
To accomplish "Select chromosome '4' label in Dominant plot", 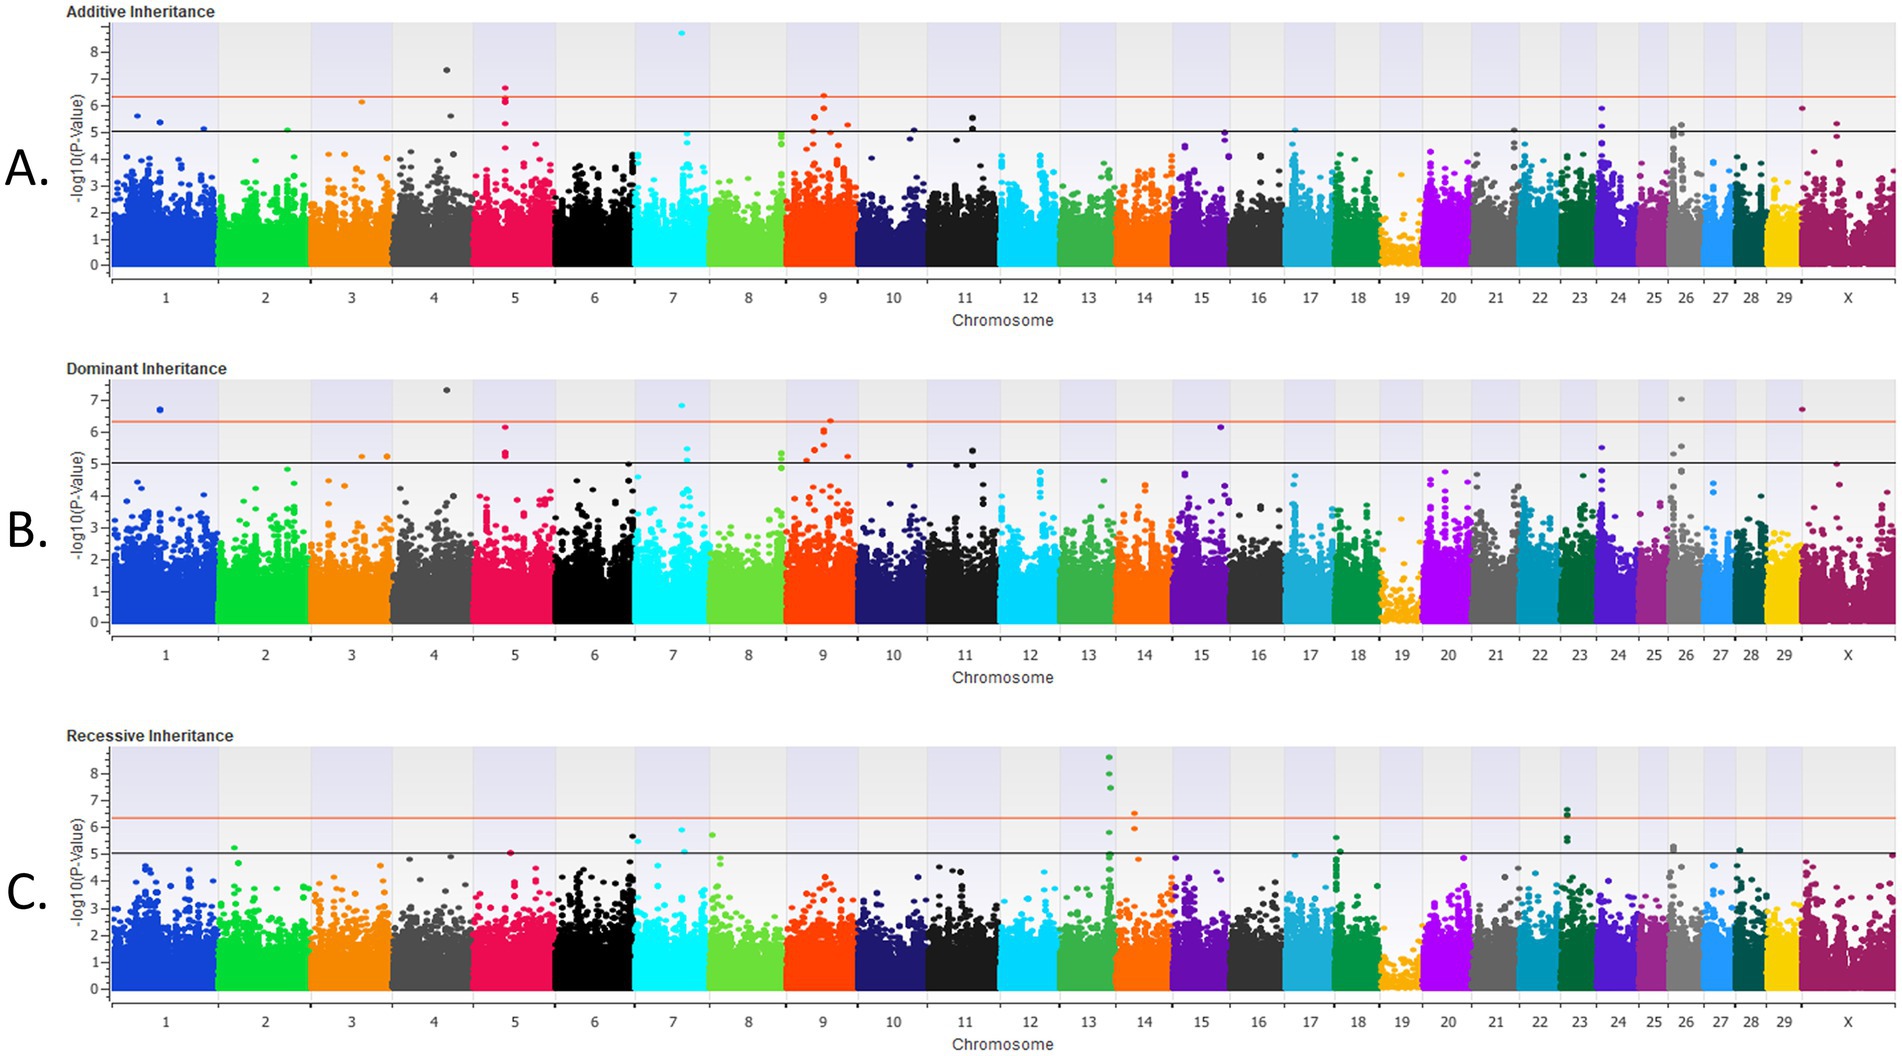I will point(434,655).
